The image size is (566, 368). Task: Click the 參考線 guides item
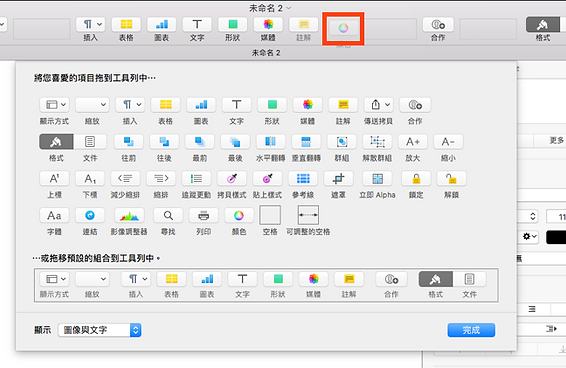tap(303, 179)
